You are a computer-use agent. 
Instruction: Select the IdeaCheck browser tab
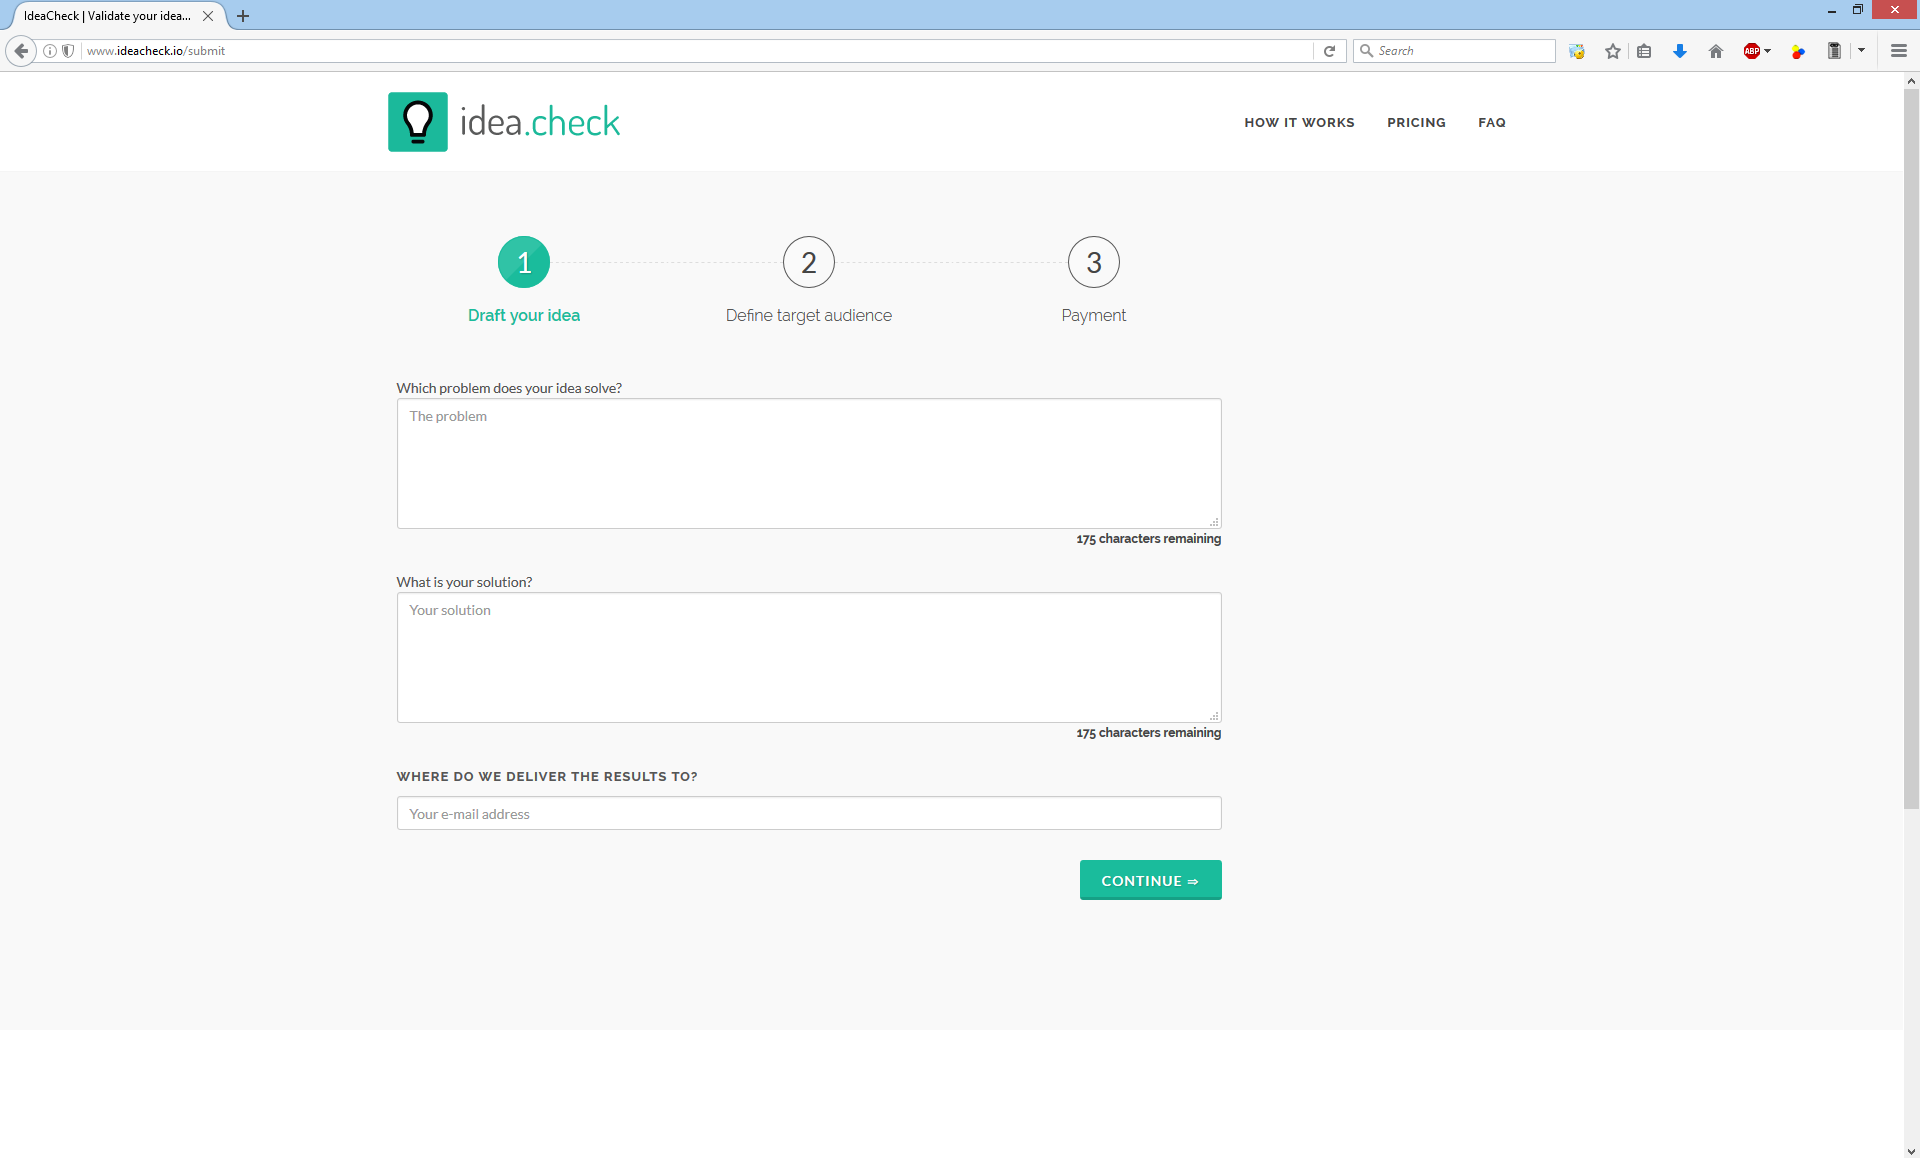(x=105, y=16)
